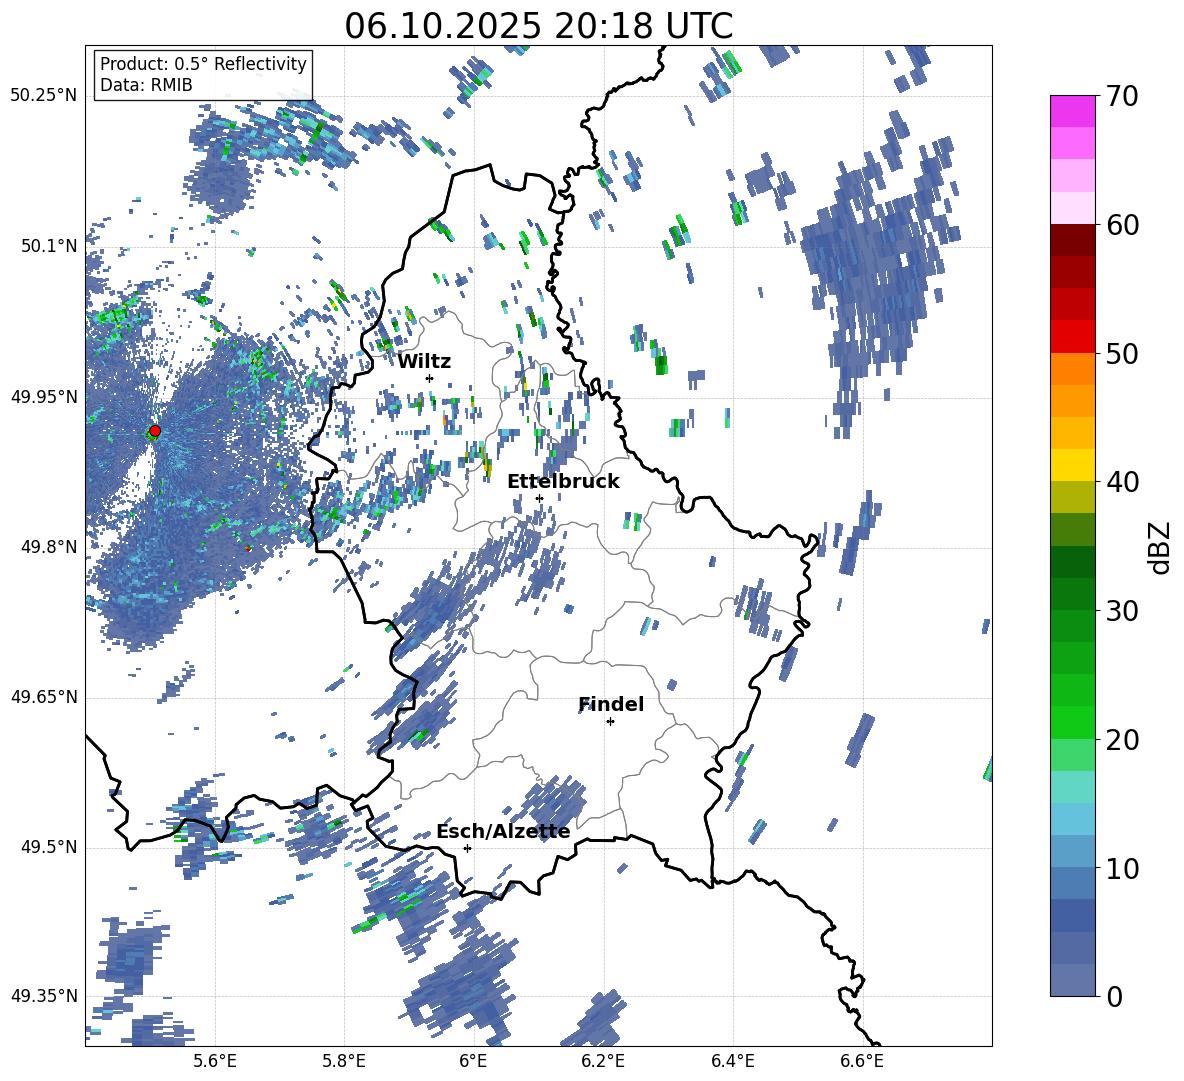Click the Wiltz city label
This screenshot has width=1184, height=1081.
coord(424,361)
